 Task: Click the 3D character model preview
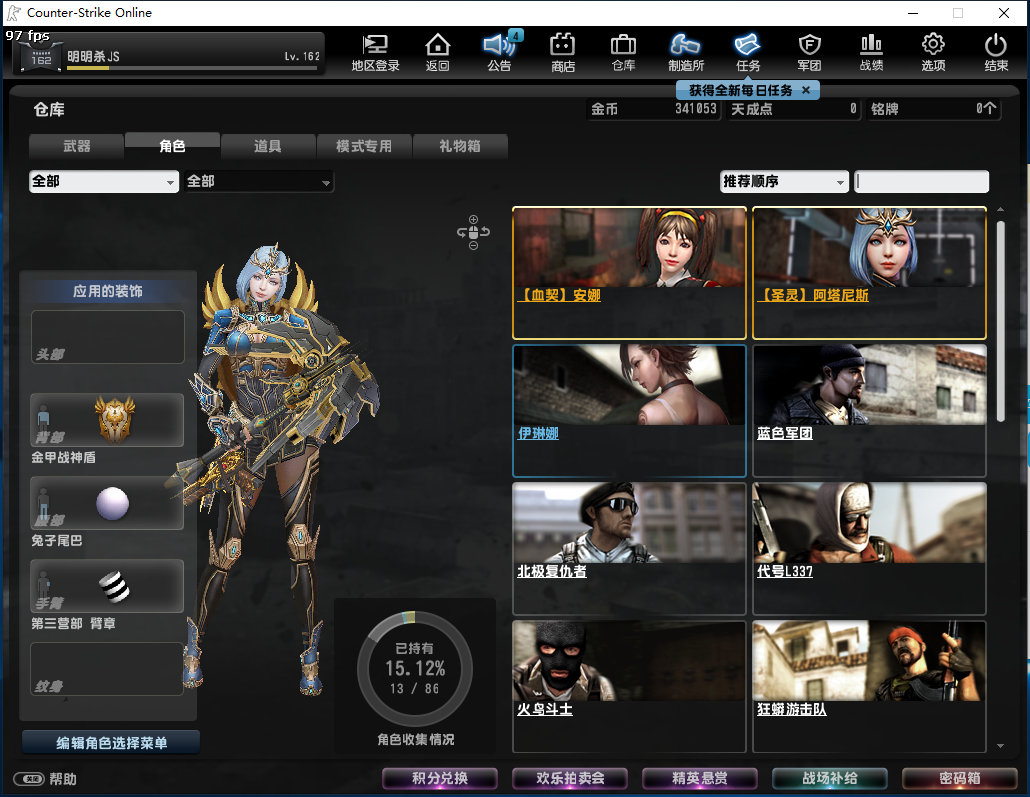click(x=276, y=467)
